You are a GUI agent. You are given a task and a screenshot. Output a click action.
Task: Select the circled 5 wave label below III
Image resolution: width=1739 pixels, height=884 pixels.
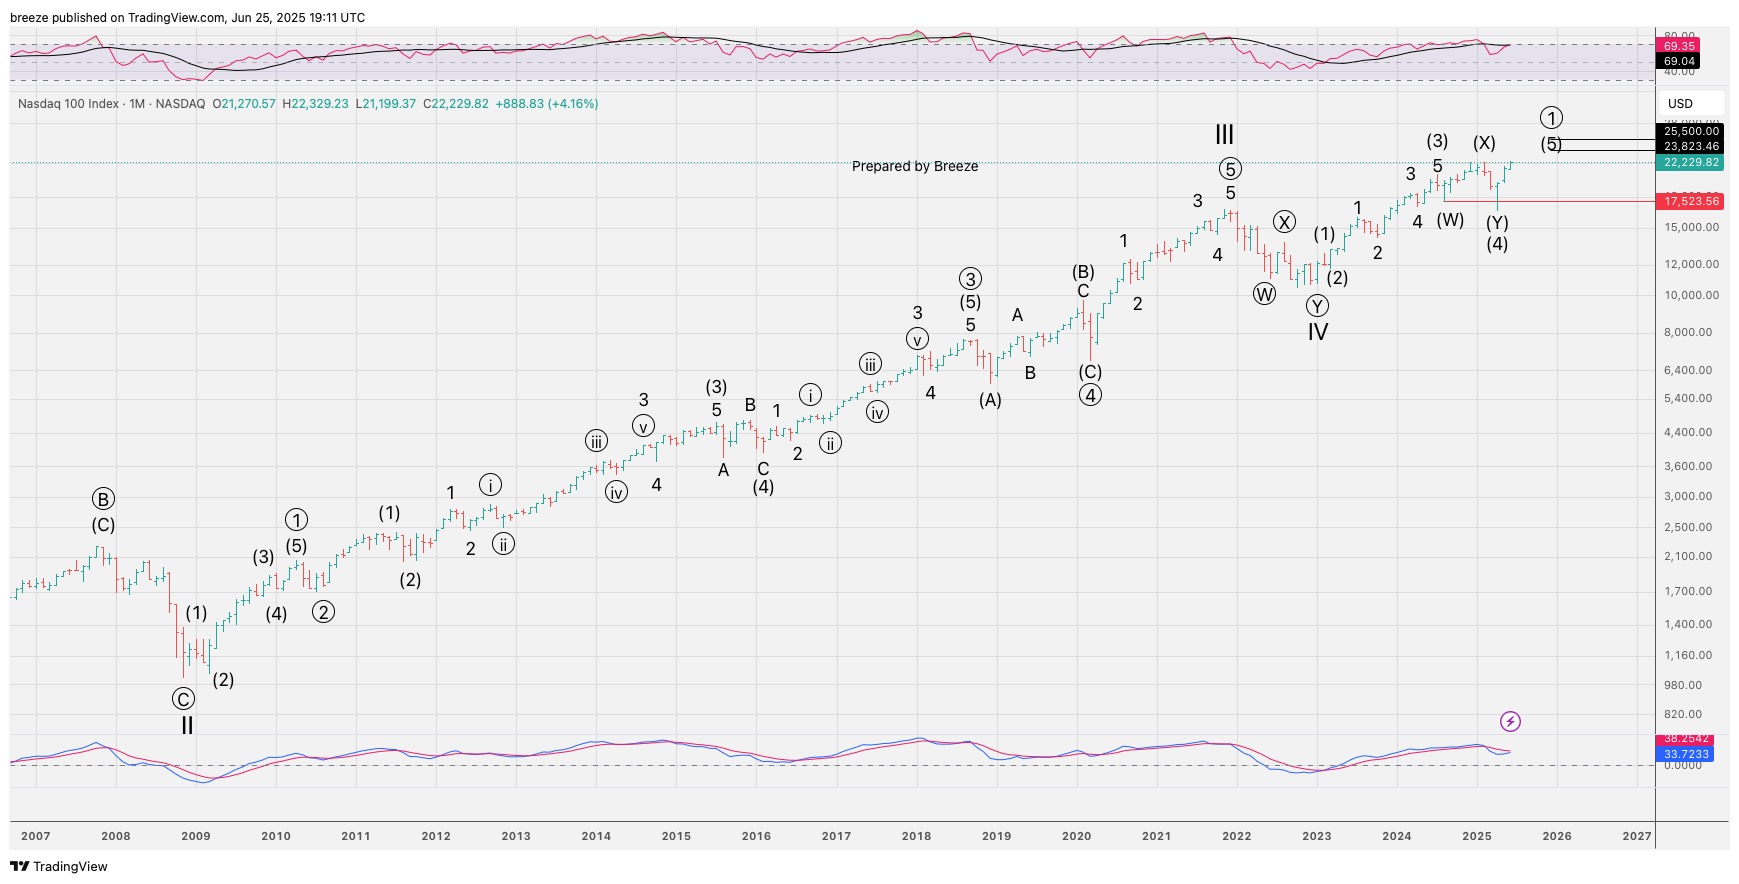click(x=1230, y=169)
